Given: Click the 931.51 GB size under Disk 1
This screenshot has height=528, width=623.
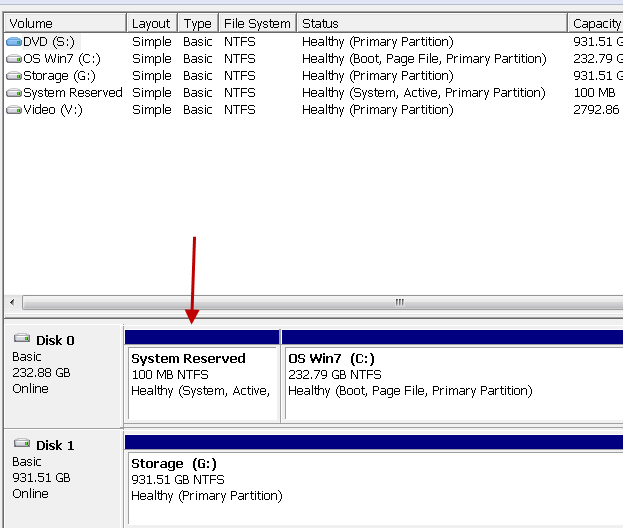Looking at the screenshot, I should 41,478.
